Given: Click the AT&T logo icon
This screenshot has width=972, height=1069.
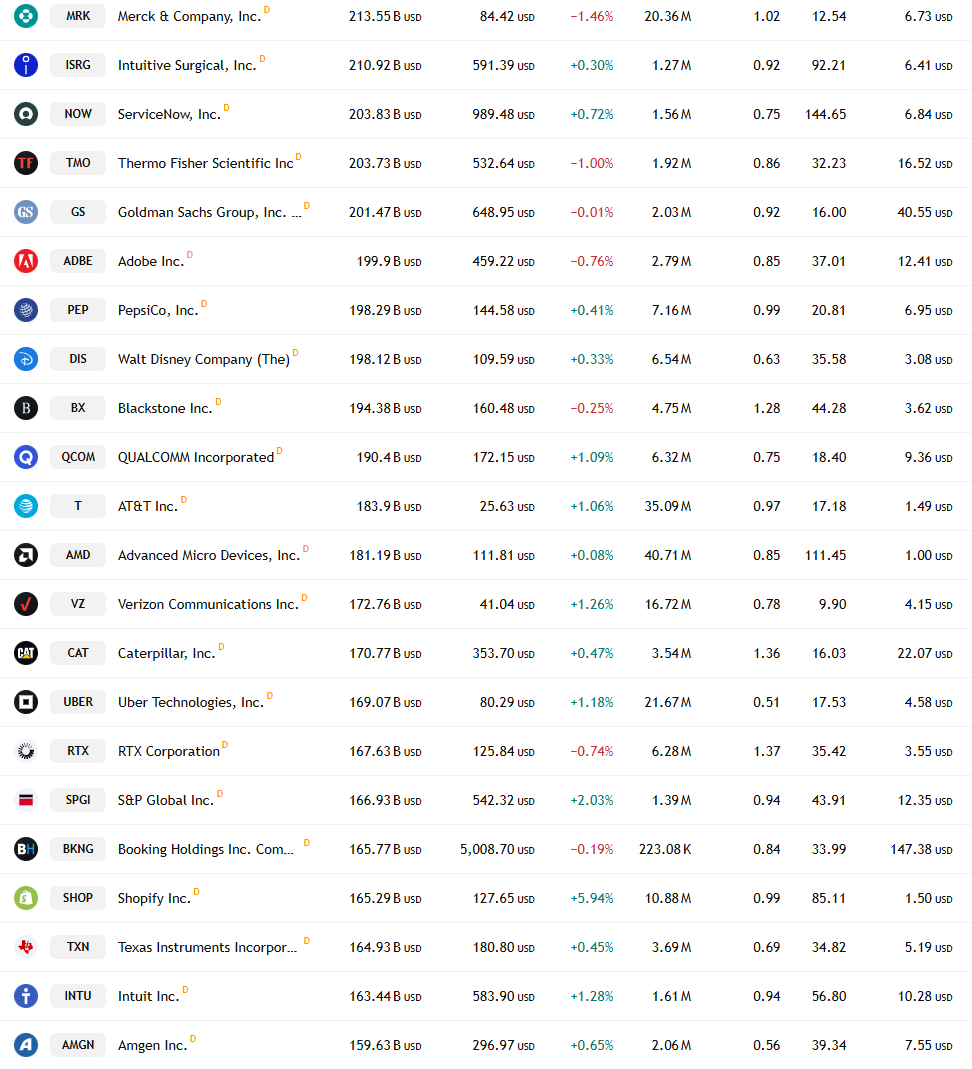Looking at the screenshot, I should coord(26,506).
